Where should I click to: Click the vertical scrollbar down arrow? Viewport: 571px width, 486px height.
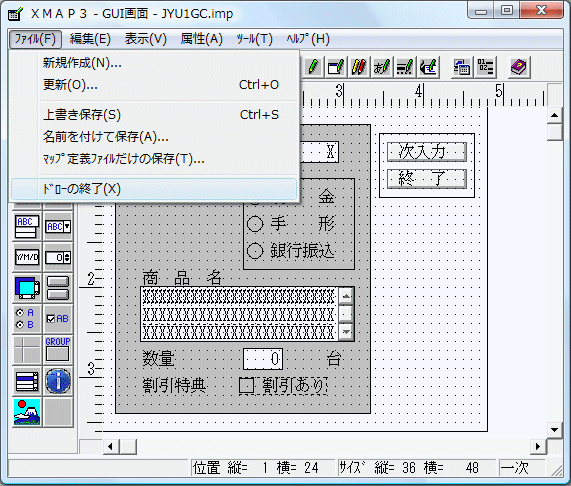click(555, 430)
